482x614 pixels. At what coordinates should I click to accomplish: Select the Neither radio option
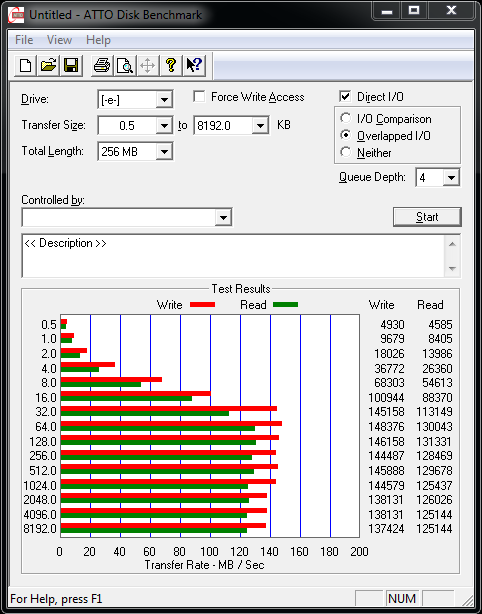(345, 152)
